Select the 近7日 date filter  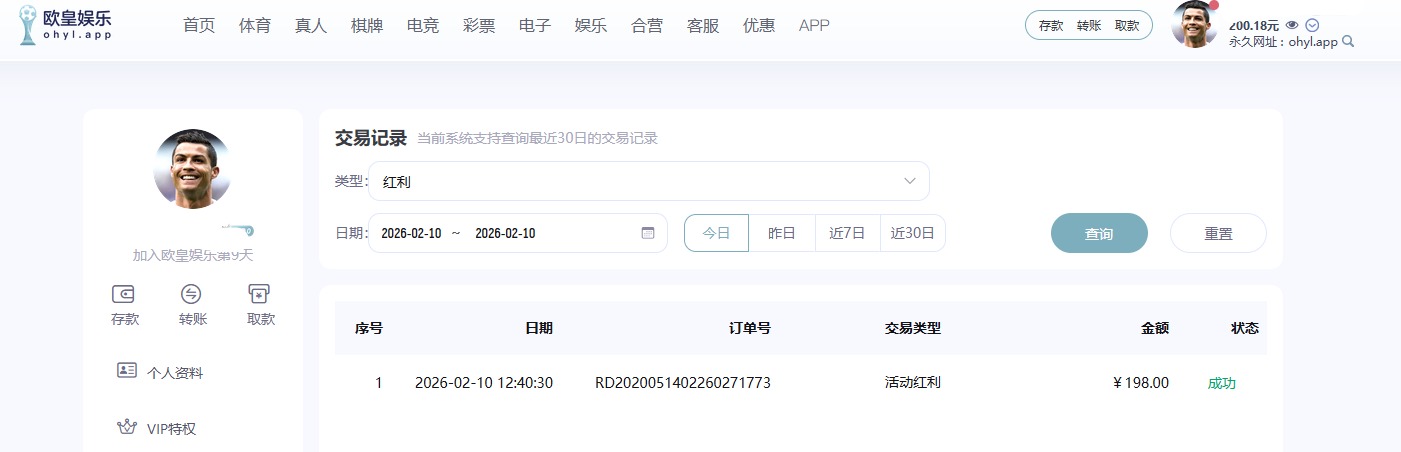pyautogui.click(x=847, y=233)
